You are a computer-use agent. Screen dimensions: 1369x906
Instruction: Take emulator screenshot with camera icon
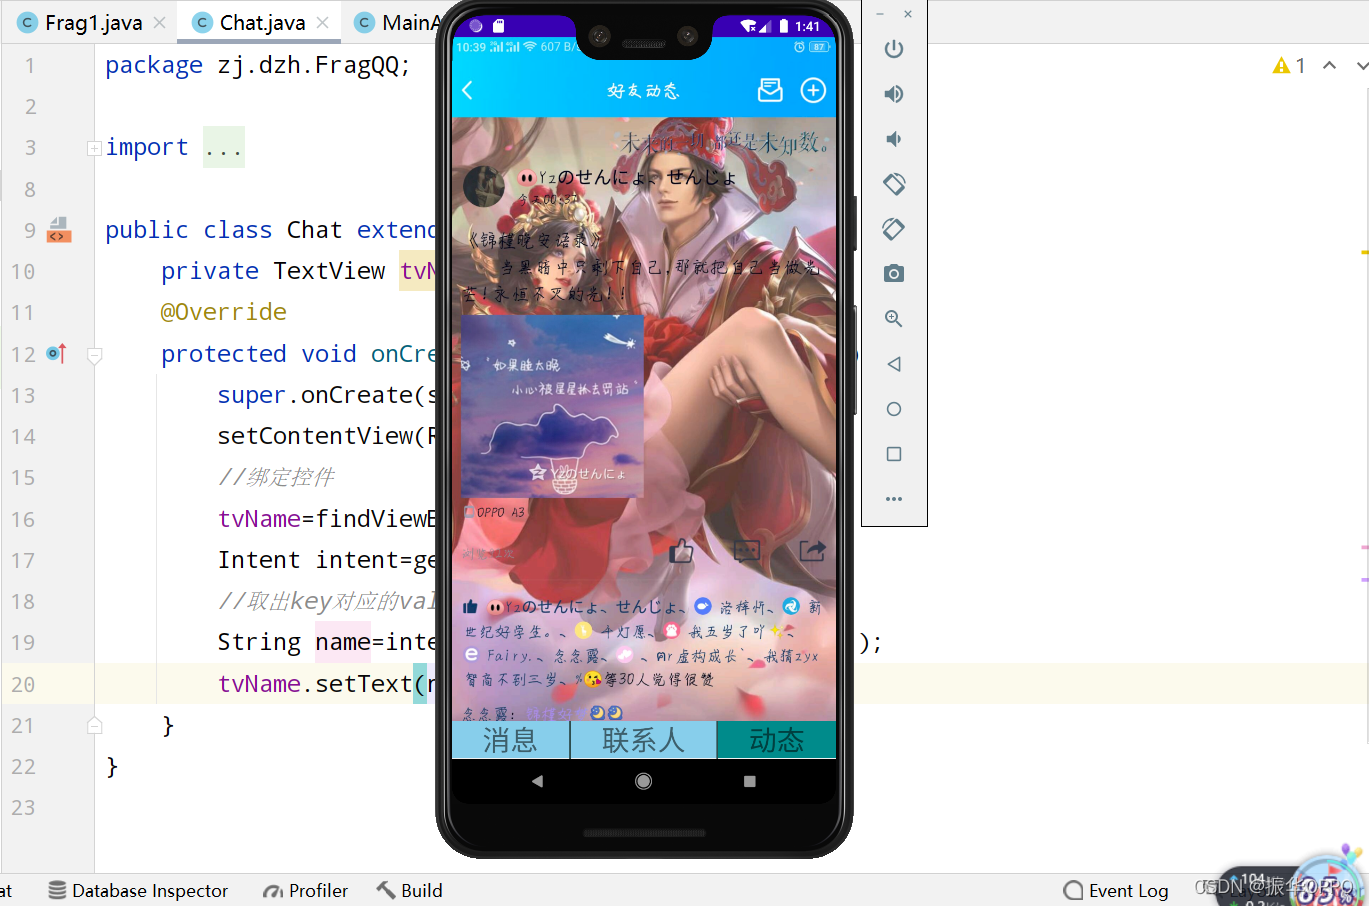pyautogui.click(x=894, y=273)
